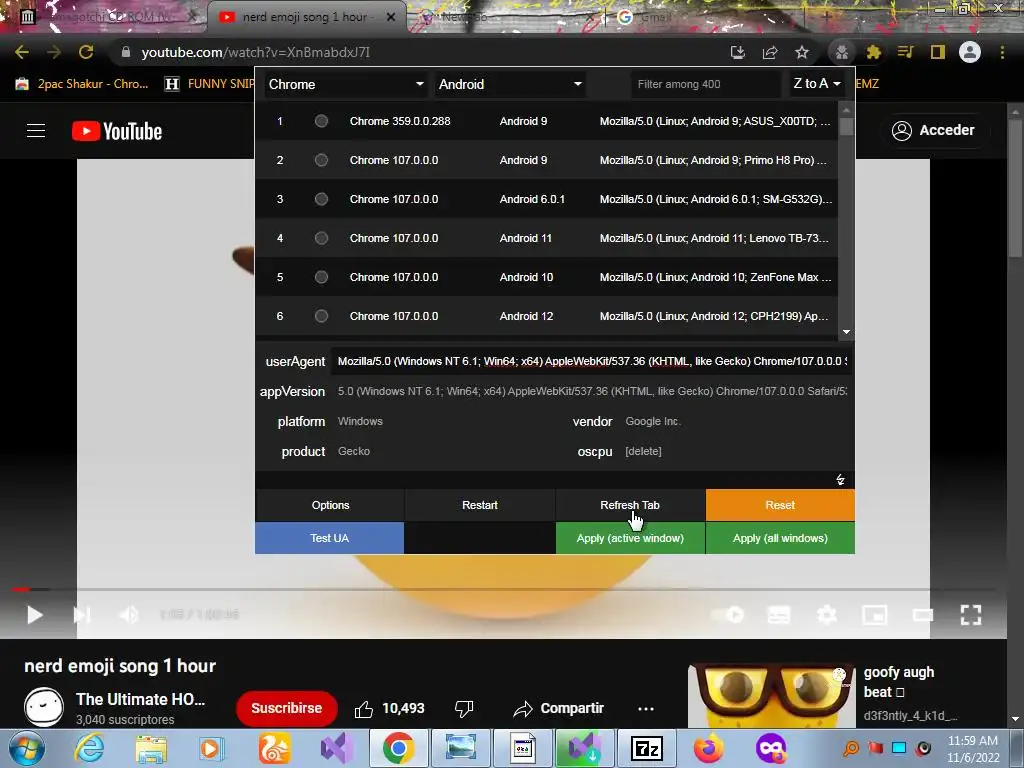
Task: Open video player settings gear
Action: pos(827,615)
